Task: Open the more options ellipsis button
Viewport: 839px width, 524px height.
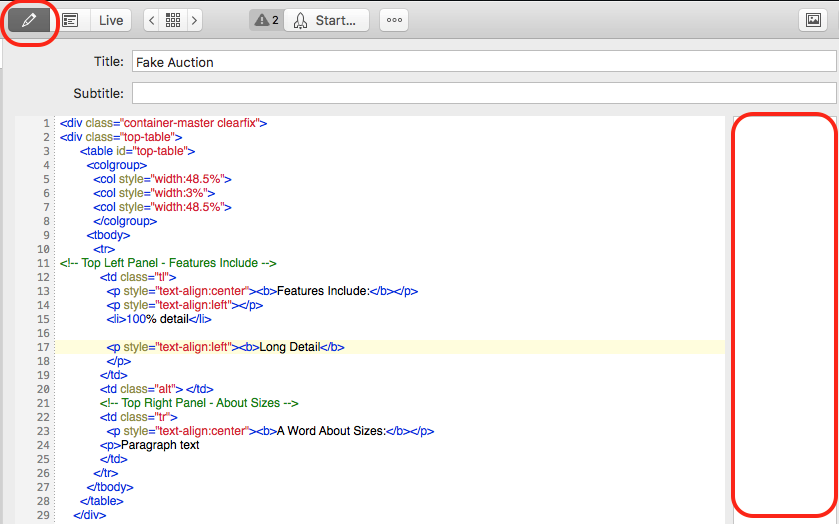Action: coord(394,20)
